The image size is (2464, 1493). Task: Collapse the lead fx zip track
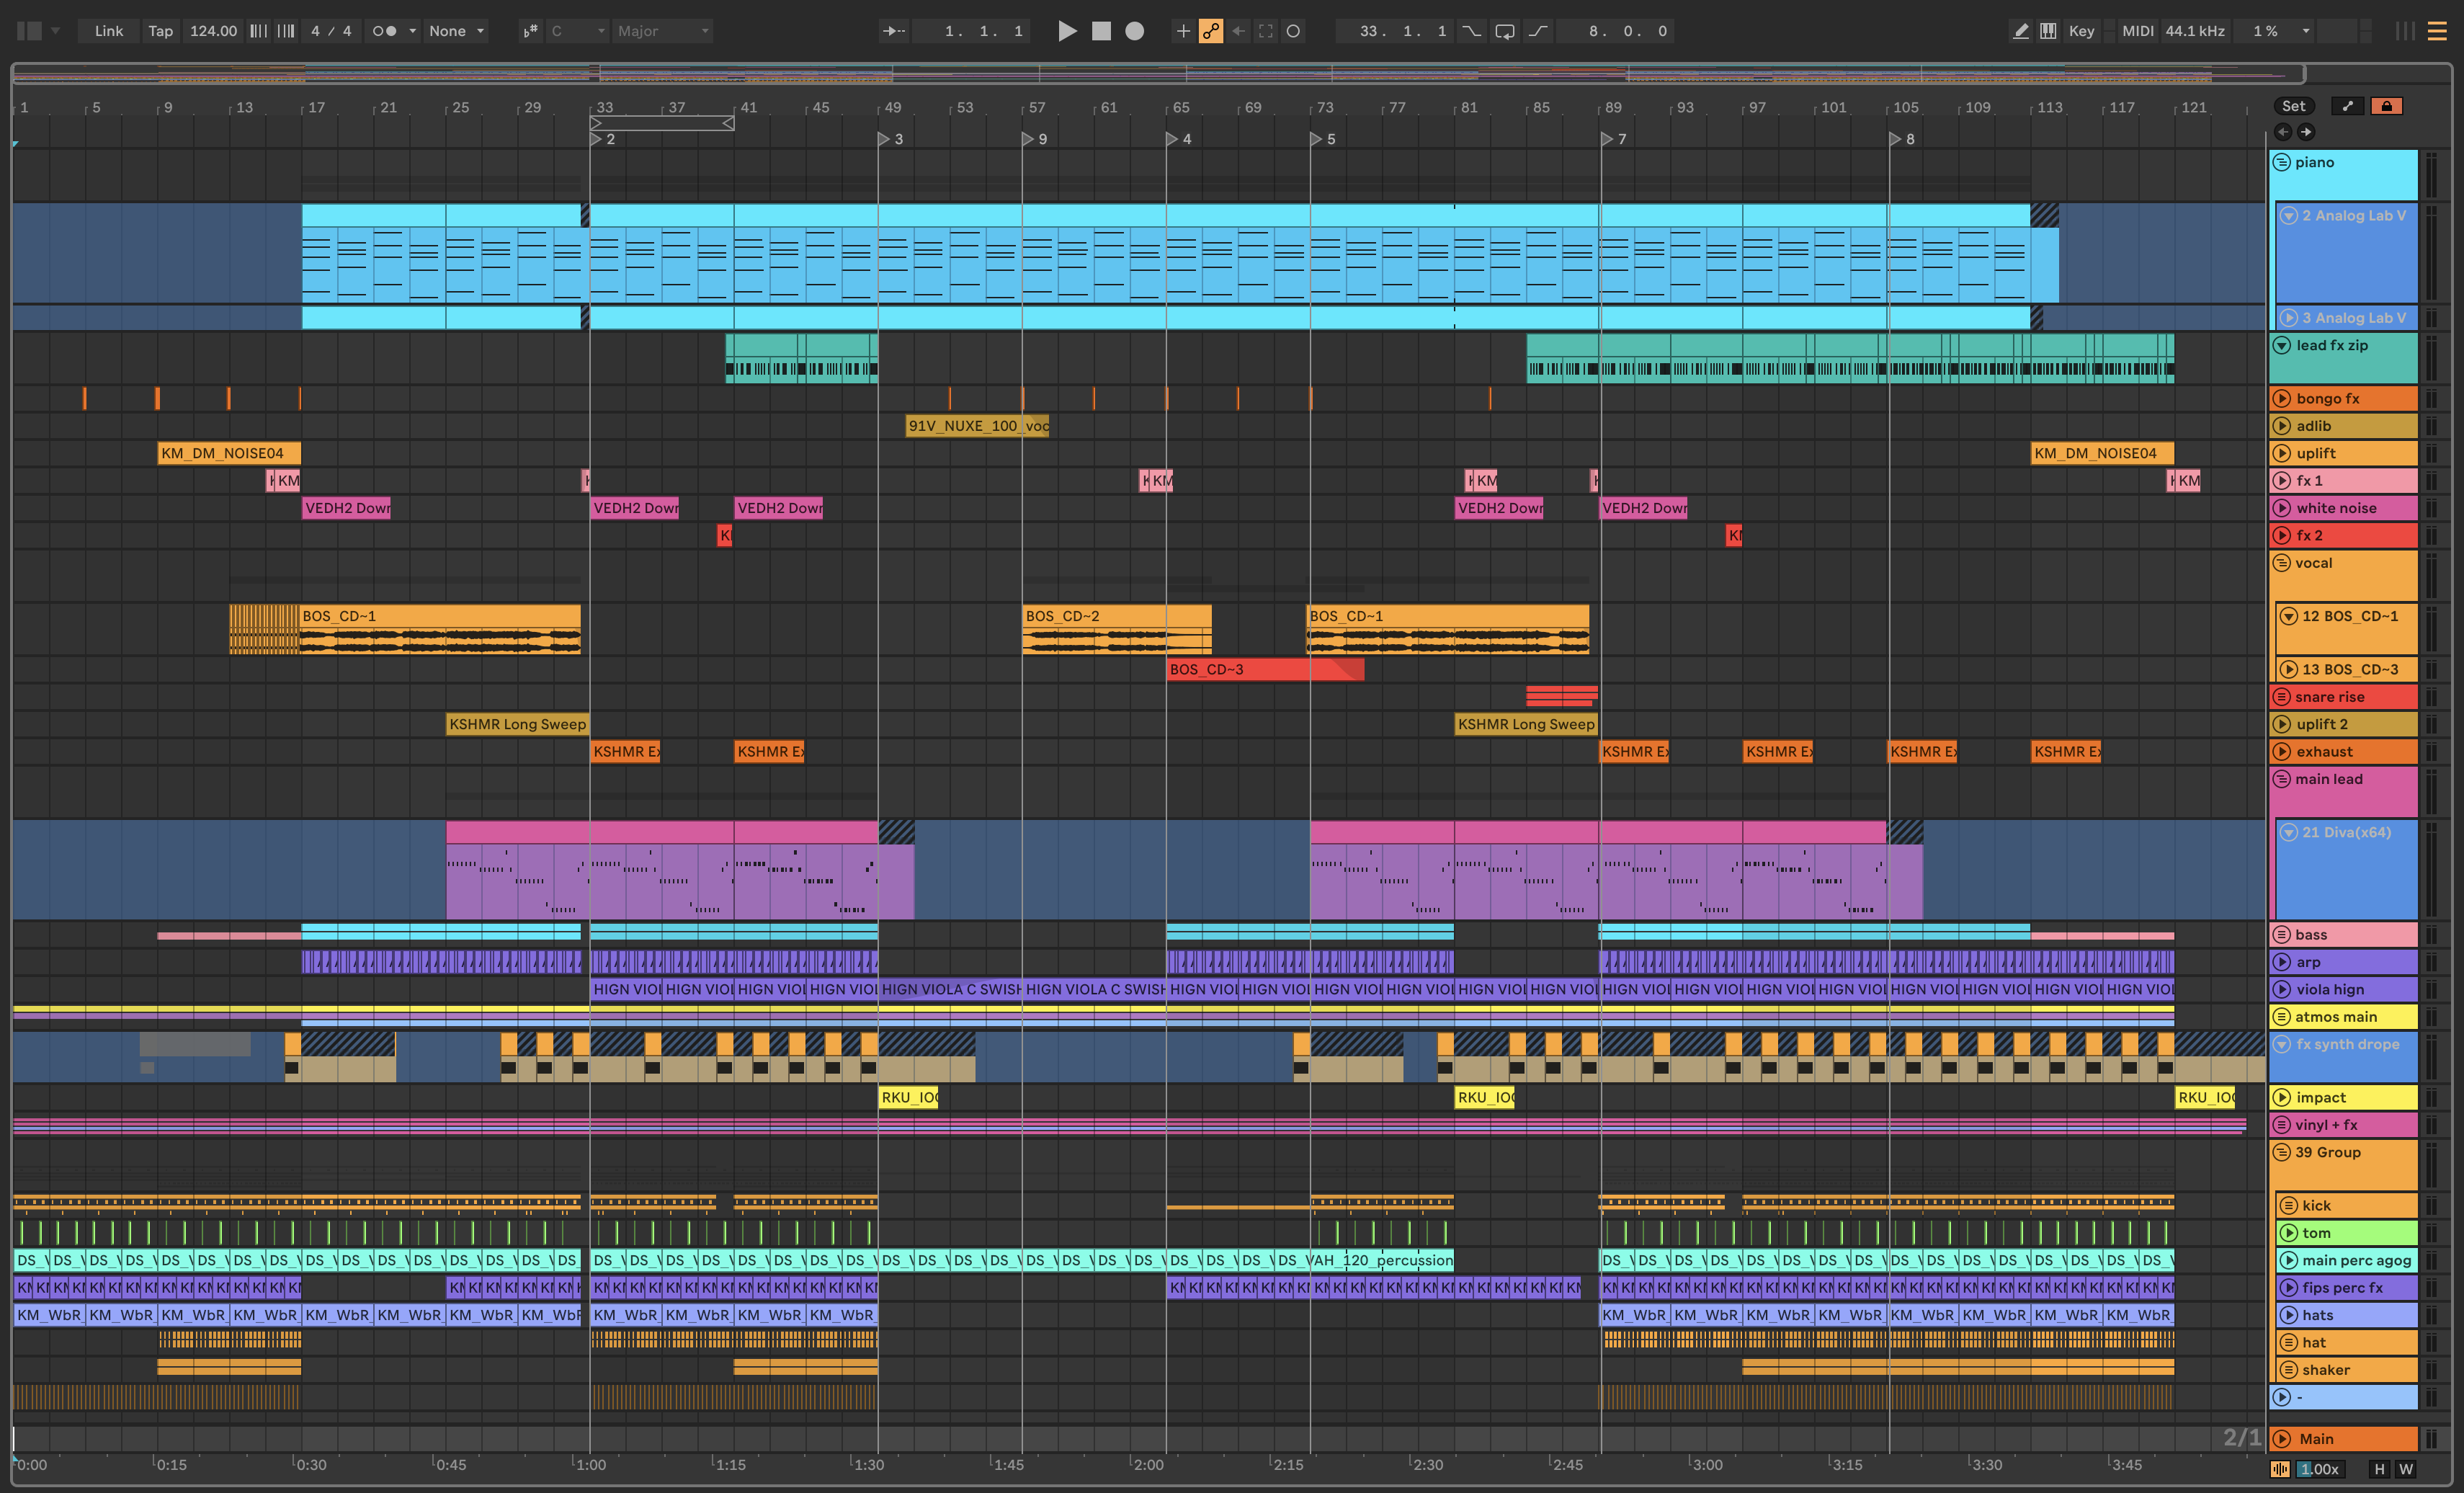coord(2282,345)
